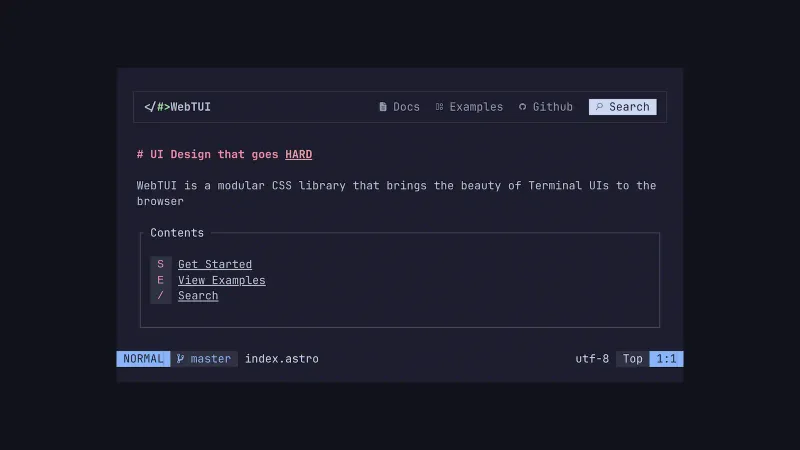800x450 pixels.
Task: Click the git branch icon beside master
Action: point(181,358)
